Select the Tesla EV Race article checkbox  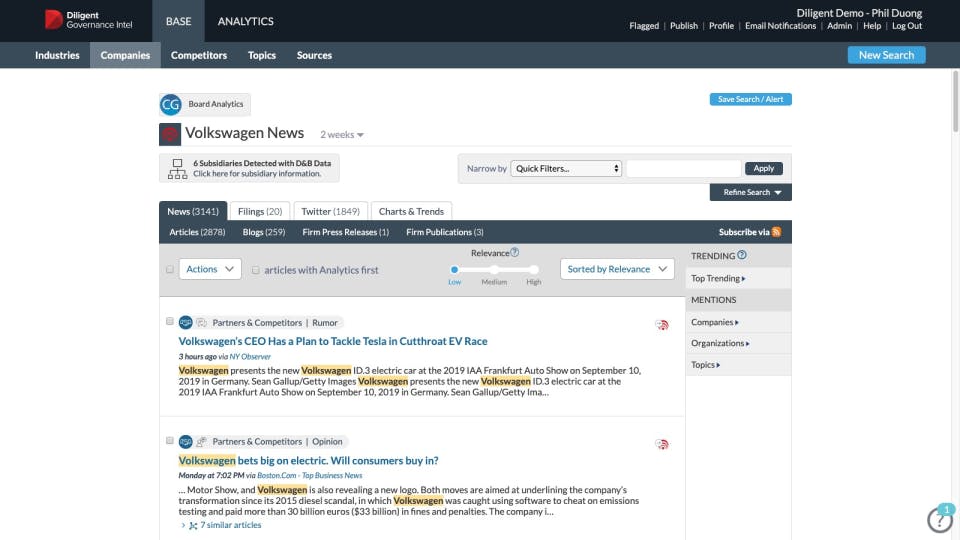point(170,321)
